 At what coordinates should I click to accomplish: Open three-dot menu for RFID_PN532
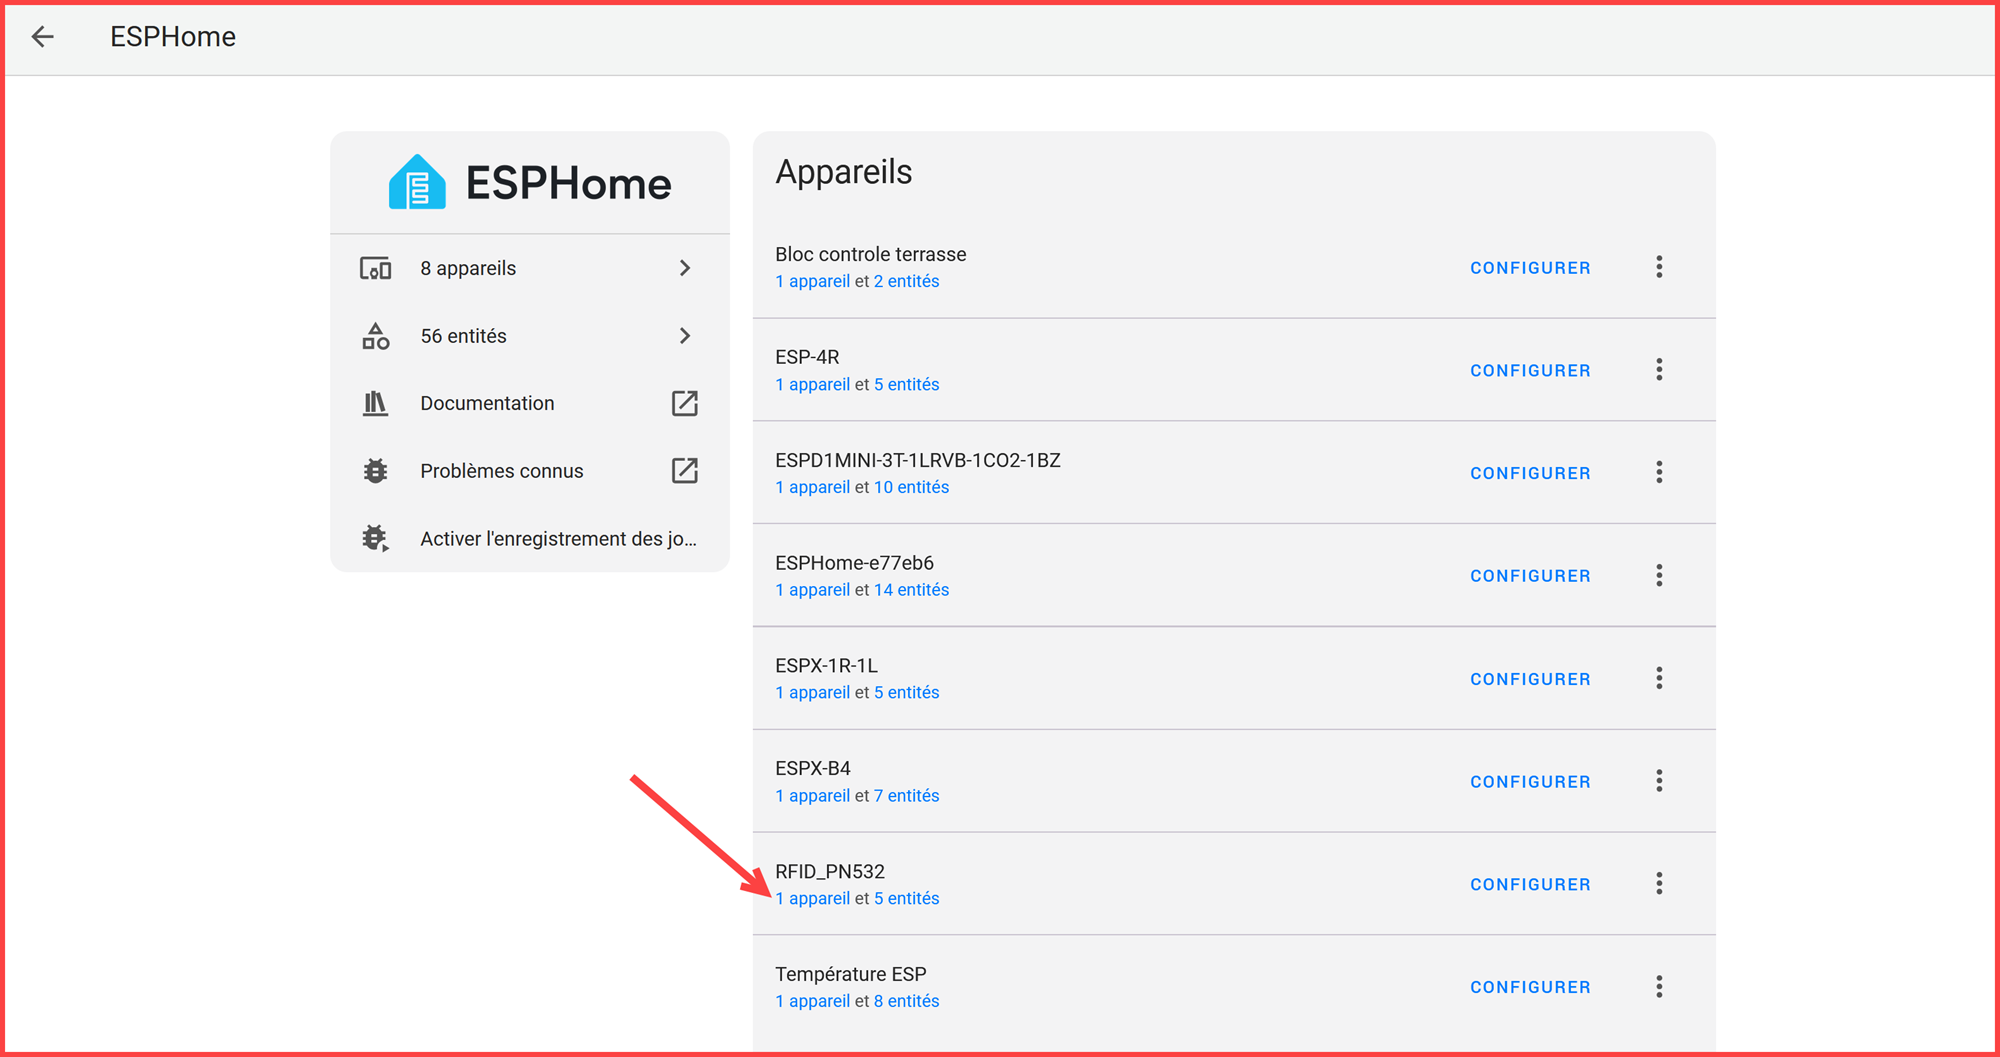click(1659, 884)
